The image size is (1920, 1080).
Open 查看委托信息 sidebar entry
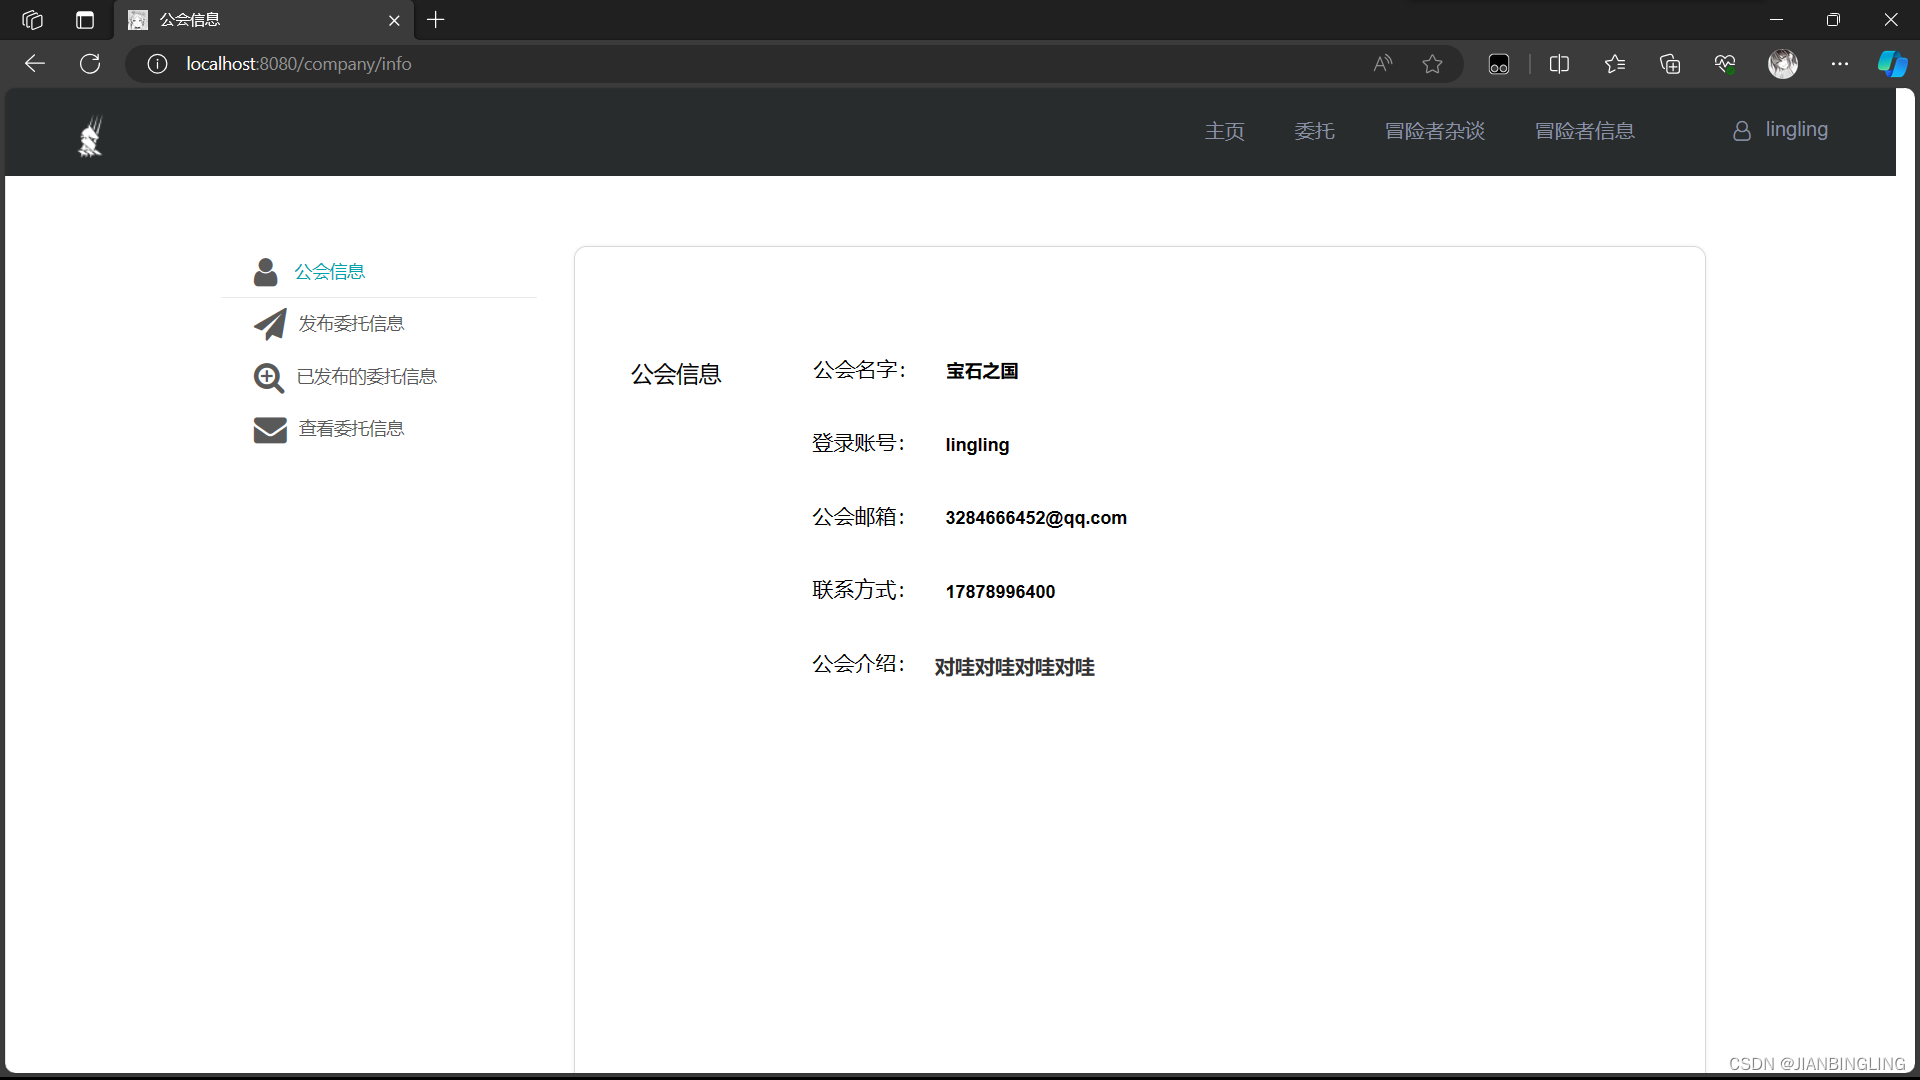351,429
